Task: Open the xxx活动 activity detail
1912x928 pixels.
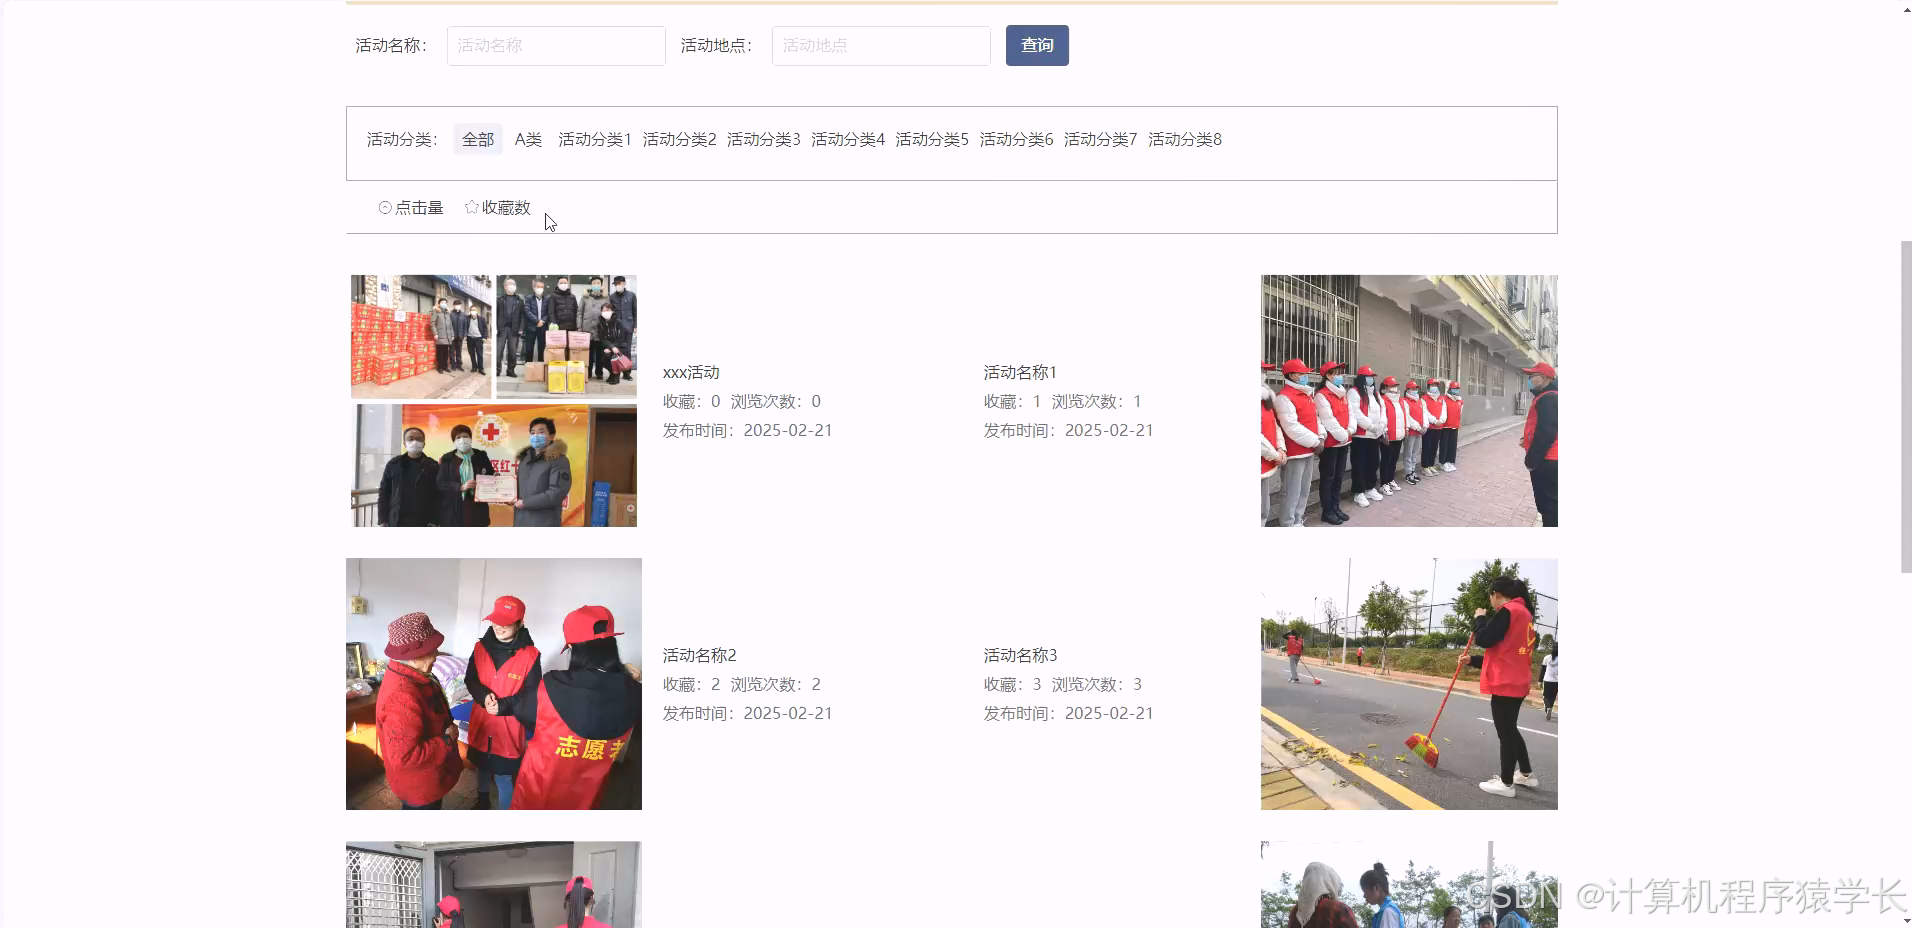Action: tap(690, 372)
